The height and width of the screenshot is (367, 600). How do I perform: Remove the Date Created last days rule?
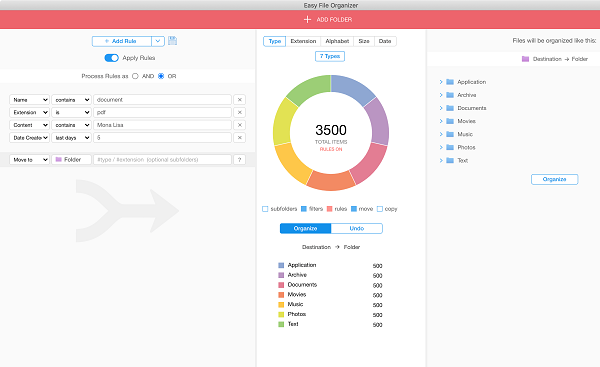point(240,137)
